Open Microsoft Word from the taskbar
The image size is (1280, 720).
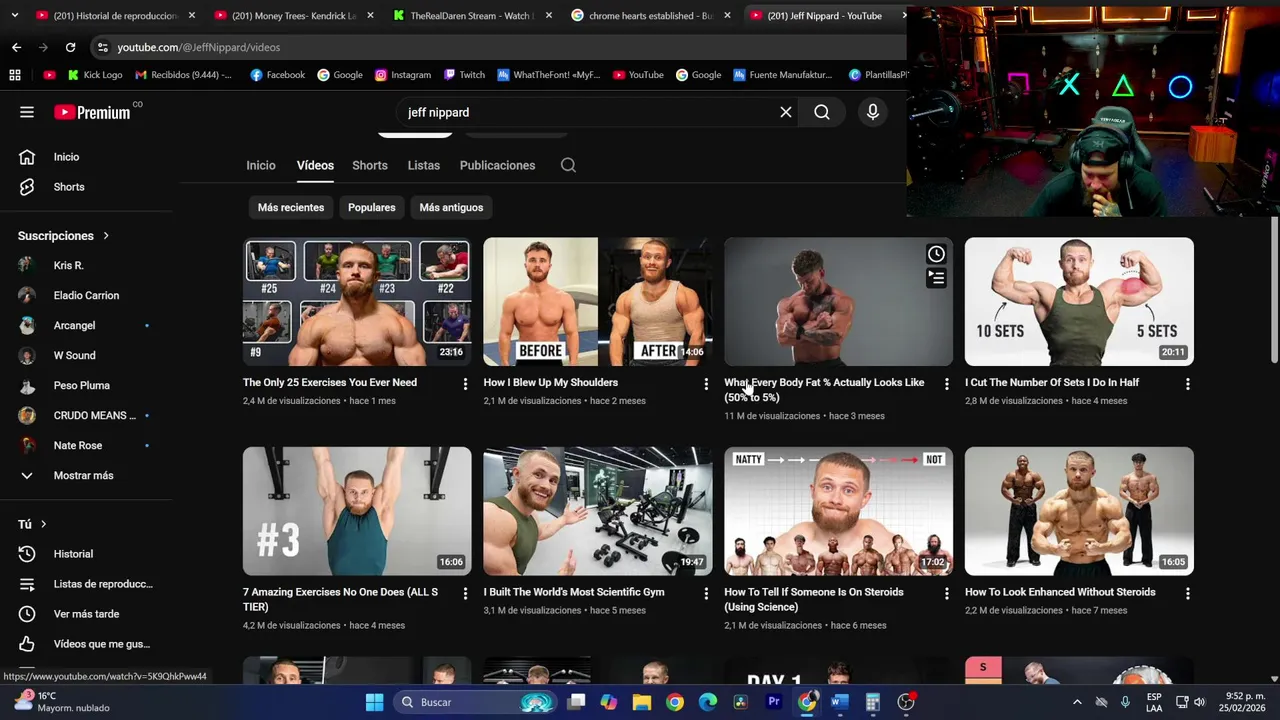(x=839, y=702)
